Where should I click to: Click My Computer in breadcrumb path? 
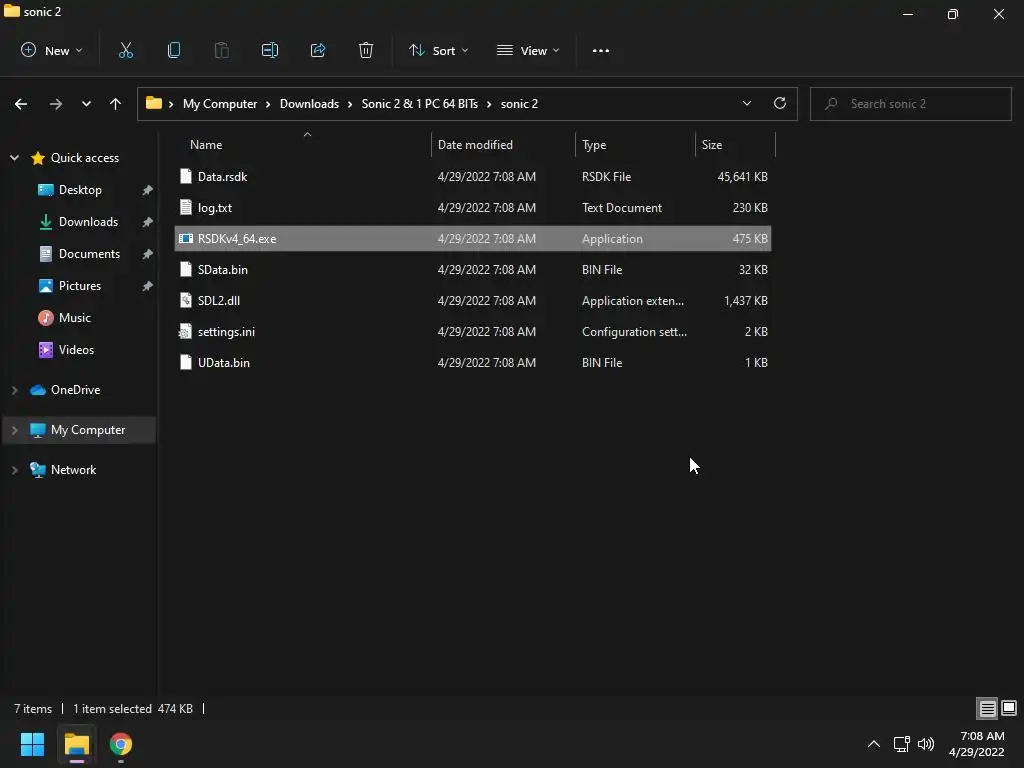point(220,104)
